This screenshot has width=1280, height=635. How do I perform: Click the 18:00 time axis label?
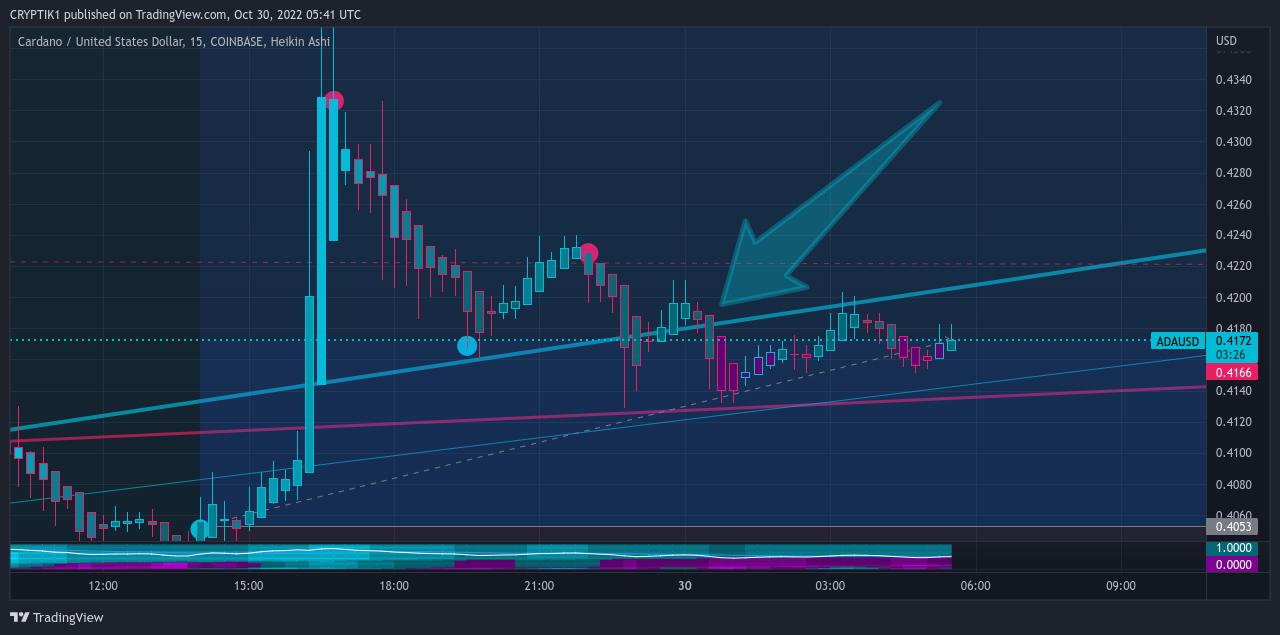394,586
